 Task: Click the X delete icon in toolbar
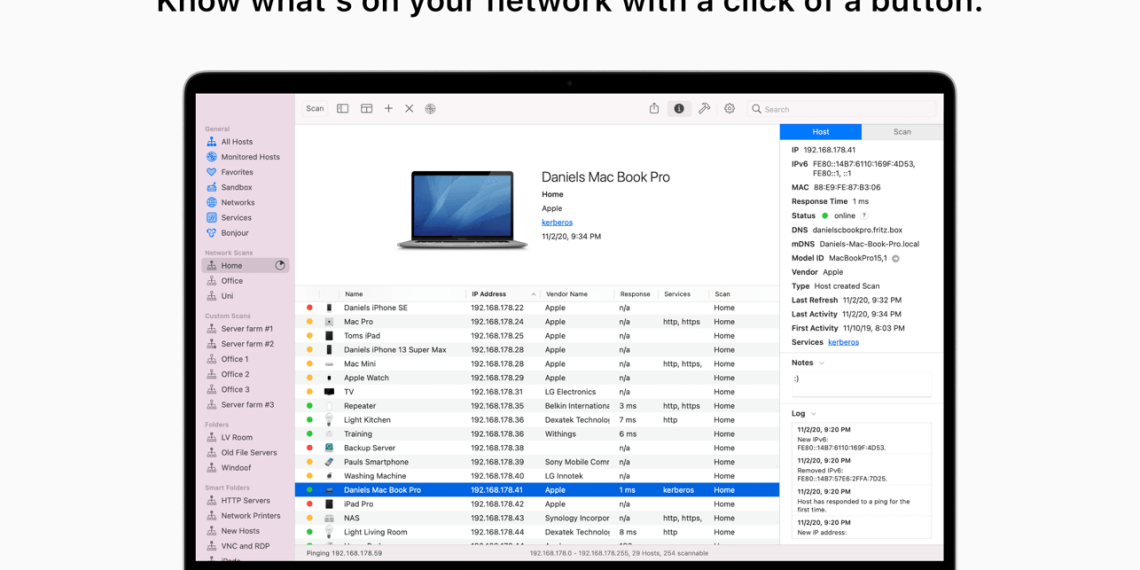[x=409, y=109]
